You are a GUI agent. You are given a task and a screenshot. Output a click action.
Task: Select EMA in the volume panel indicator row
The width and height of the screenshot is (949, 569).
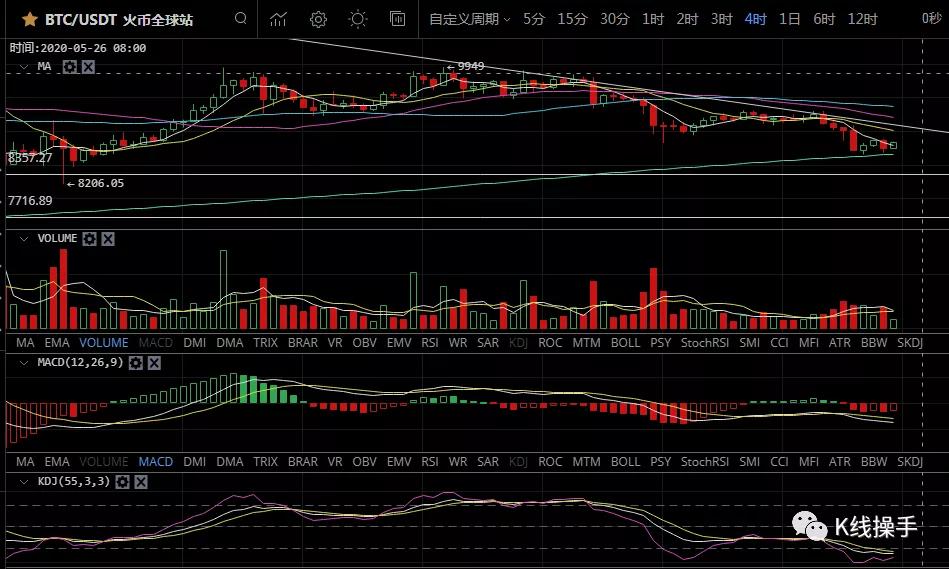click(x=57, y=343)
